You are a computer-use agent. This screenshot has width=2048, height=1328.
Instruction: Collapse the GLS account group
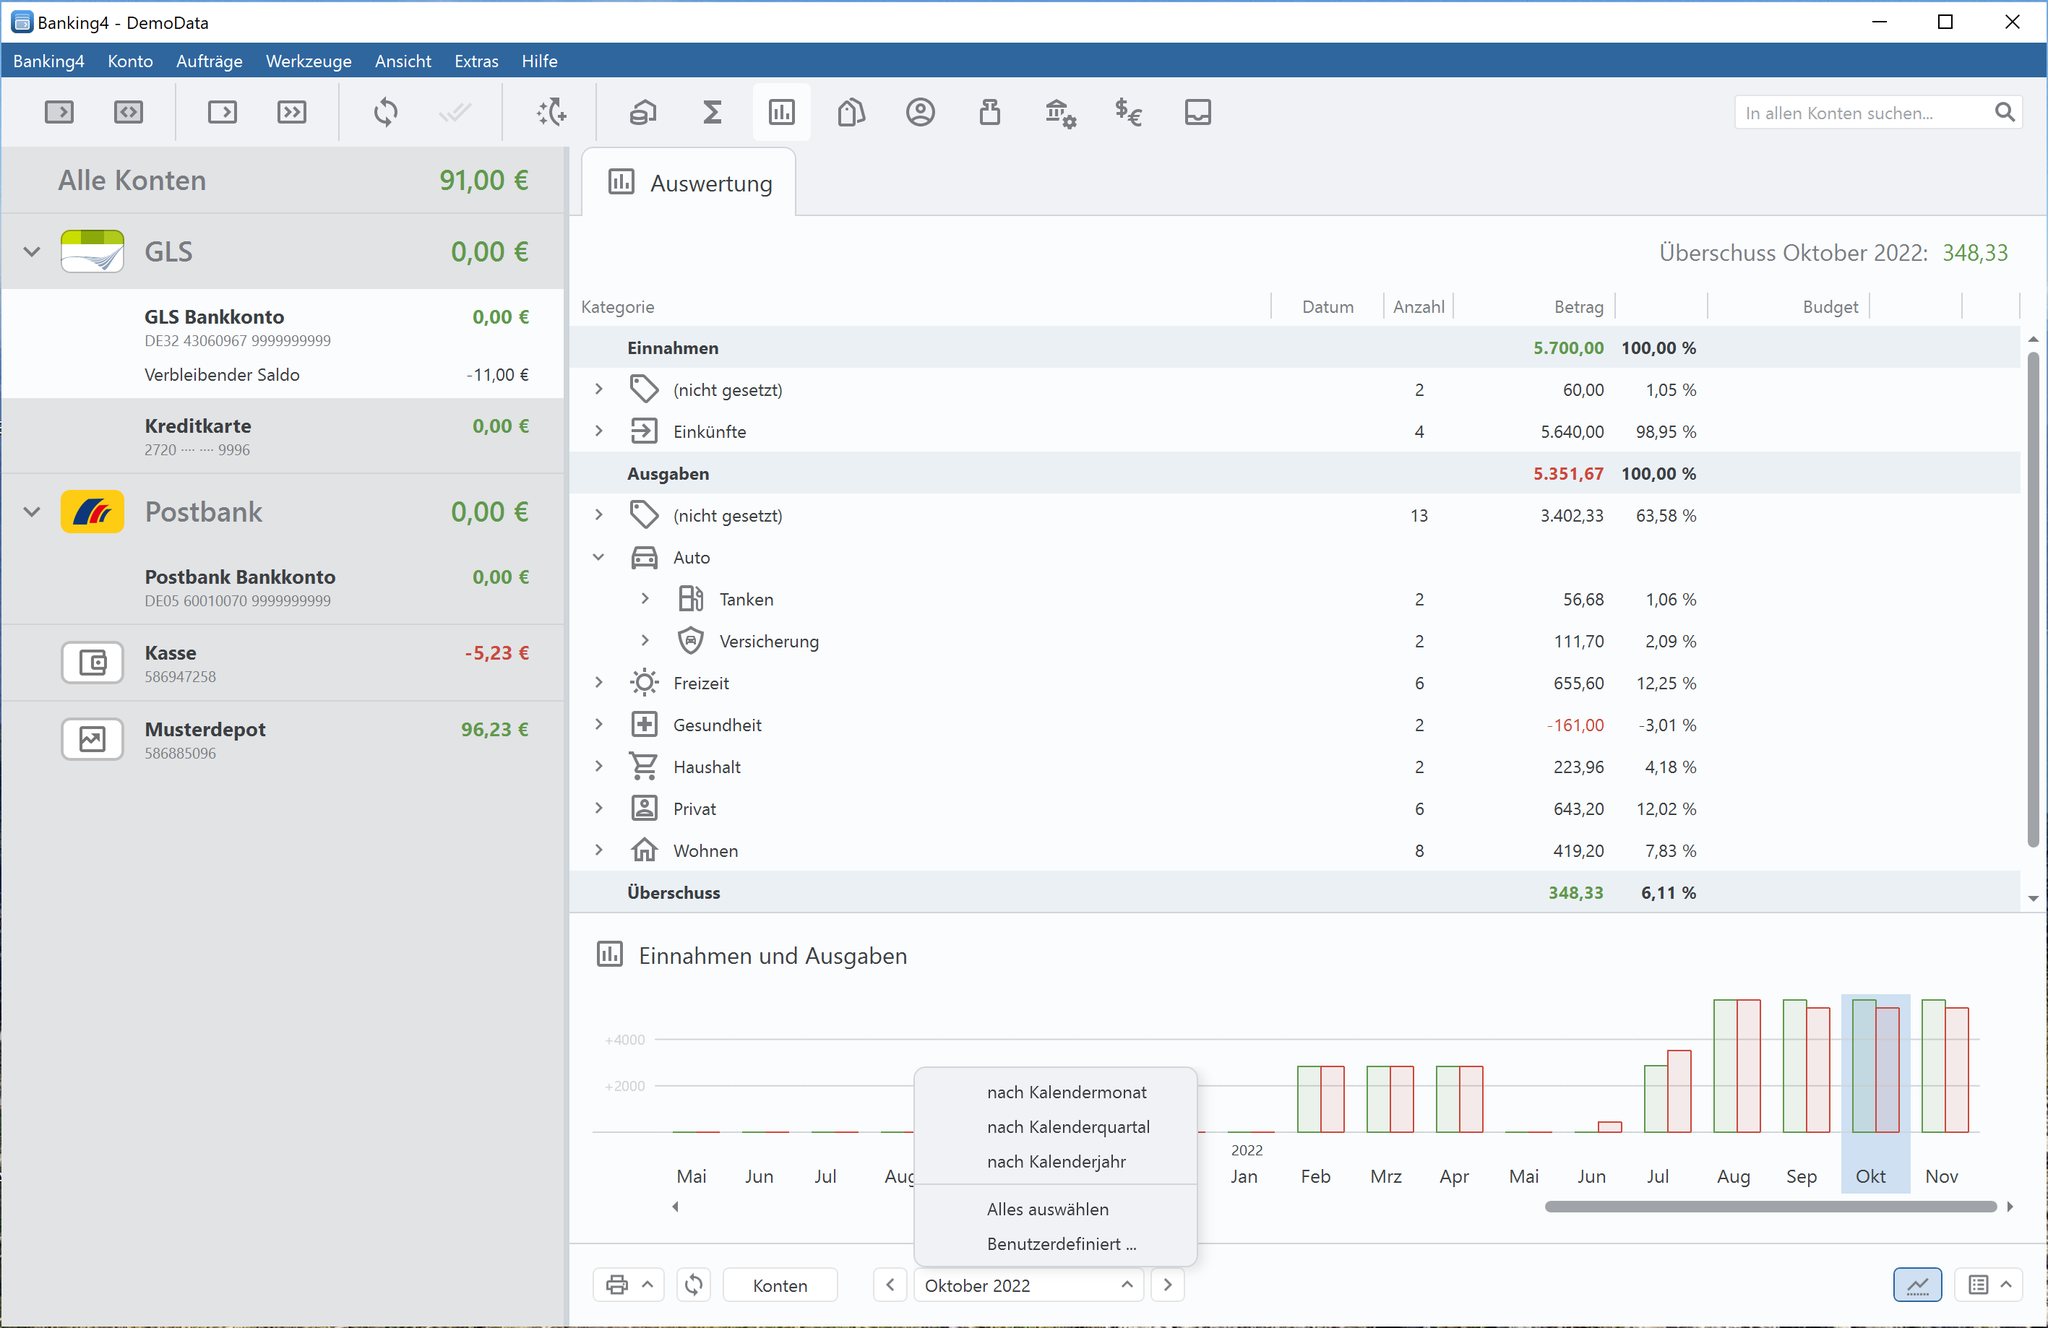31,251
